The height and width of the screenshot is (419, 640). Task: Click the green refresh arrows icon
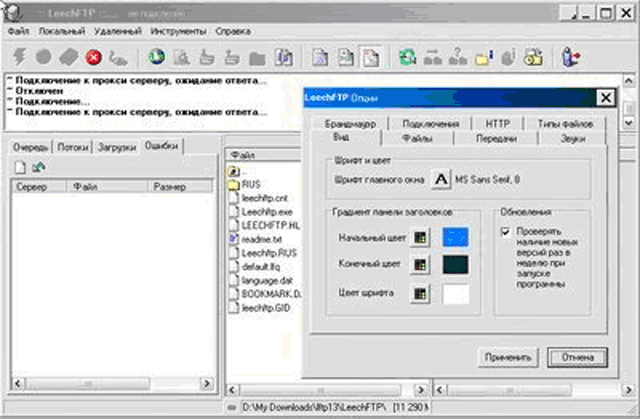click(407, 57)
